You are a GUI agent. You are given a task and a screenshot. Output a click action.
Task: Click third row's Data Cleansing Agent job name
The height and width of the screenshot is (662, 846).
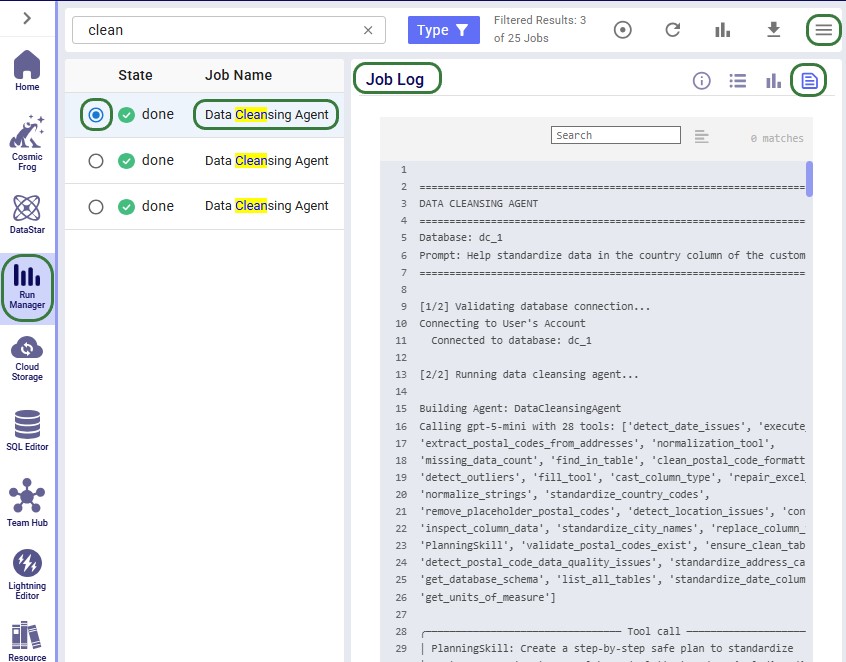click(x=267, y=206)
